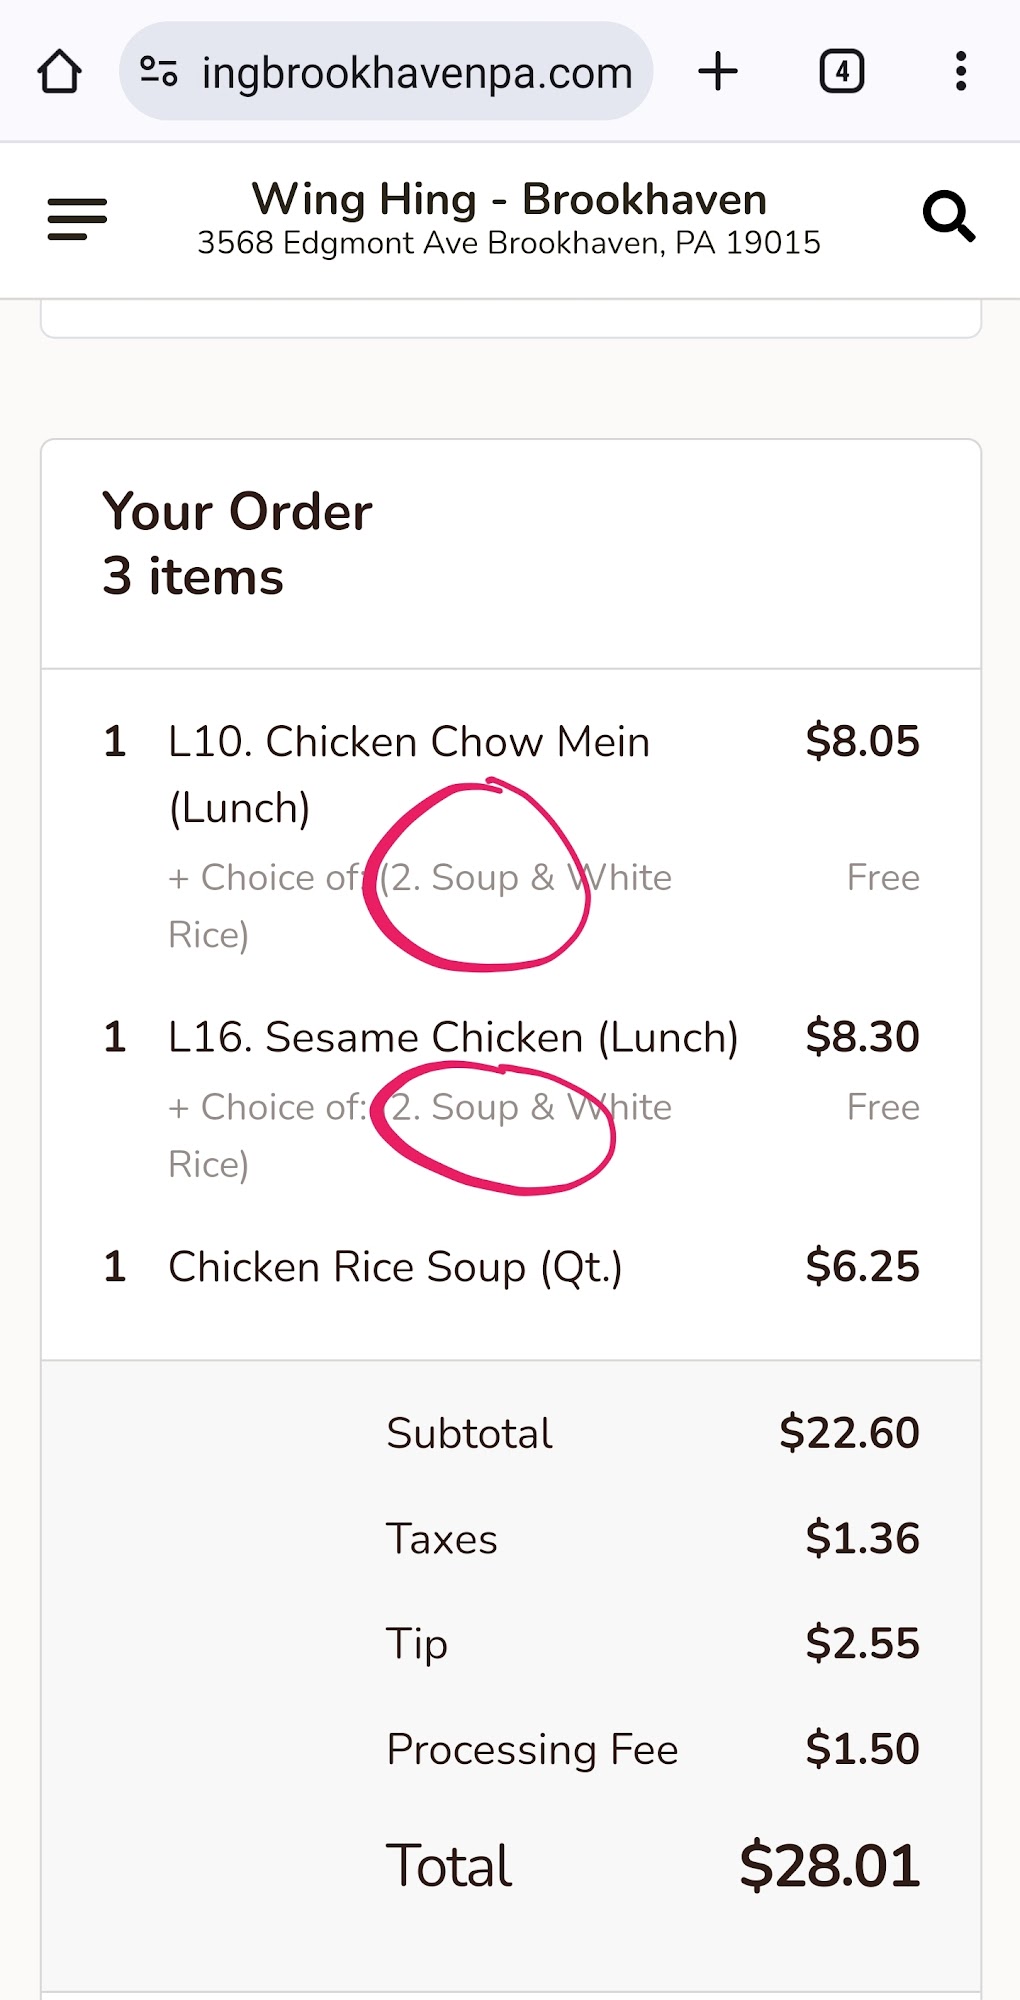The image size is (1020, 2000).
Task: Tap the search magnifier icon
Action: coord(948,216)
